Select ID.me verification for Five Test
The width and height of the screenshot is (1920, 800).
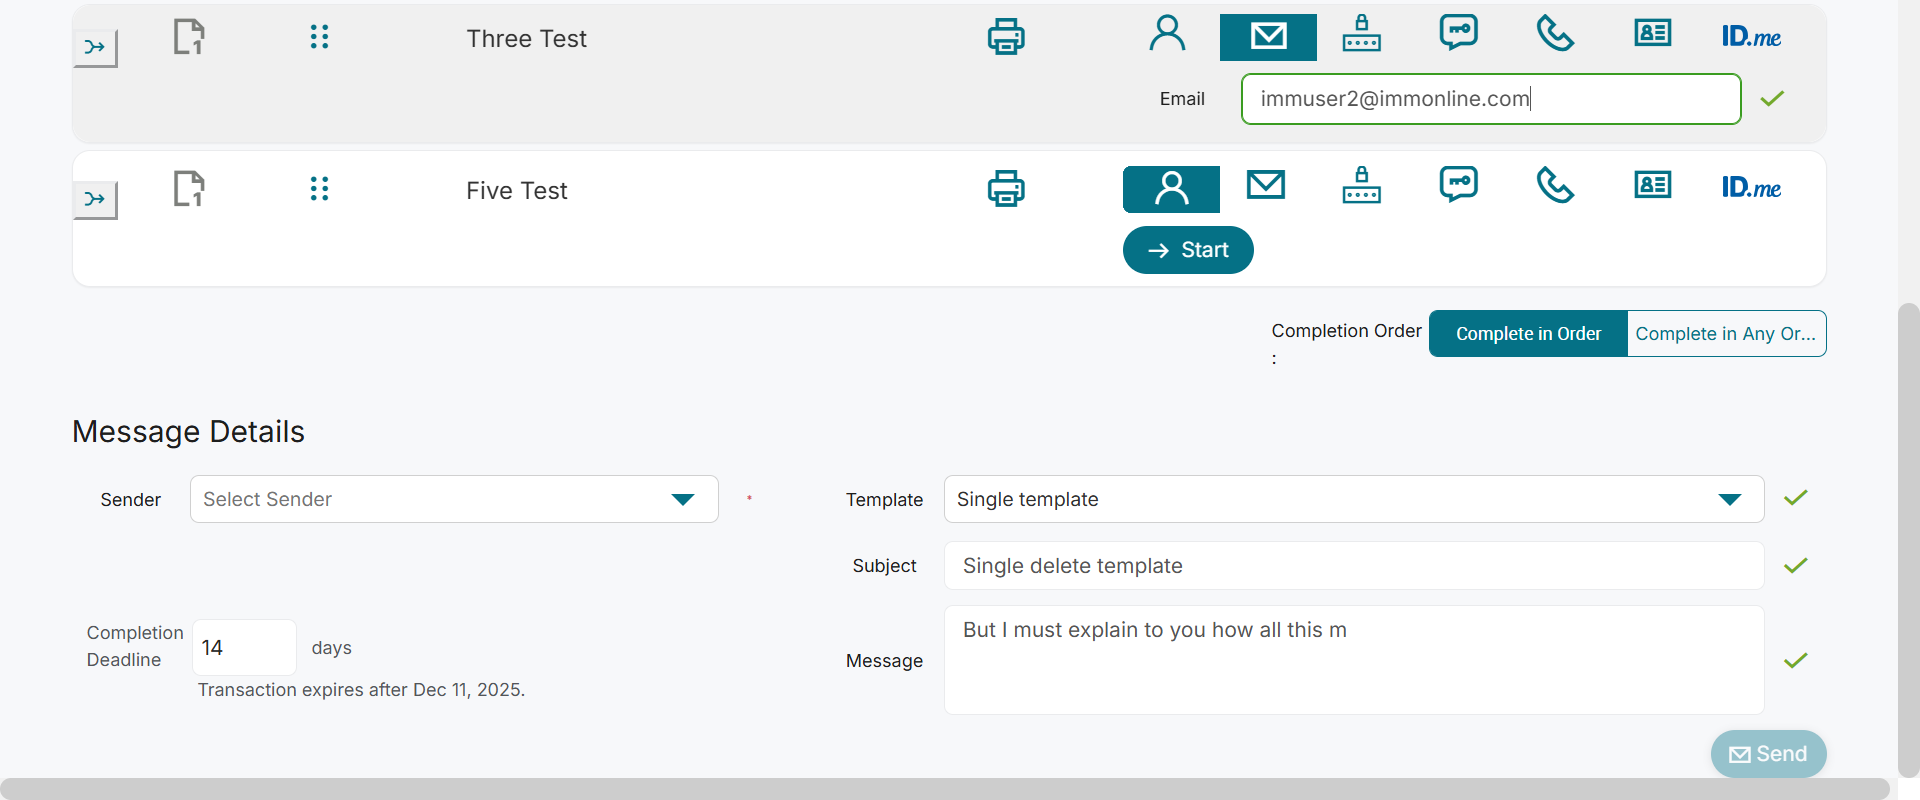tap(1751, 188)
